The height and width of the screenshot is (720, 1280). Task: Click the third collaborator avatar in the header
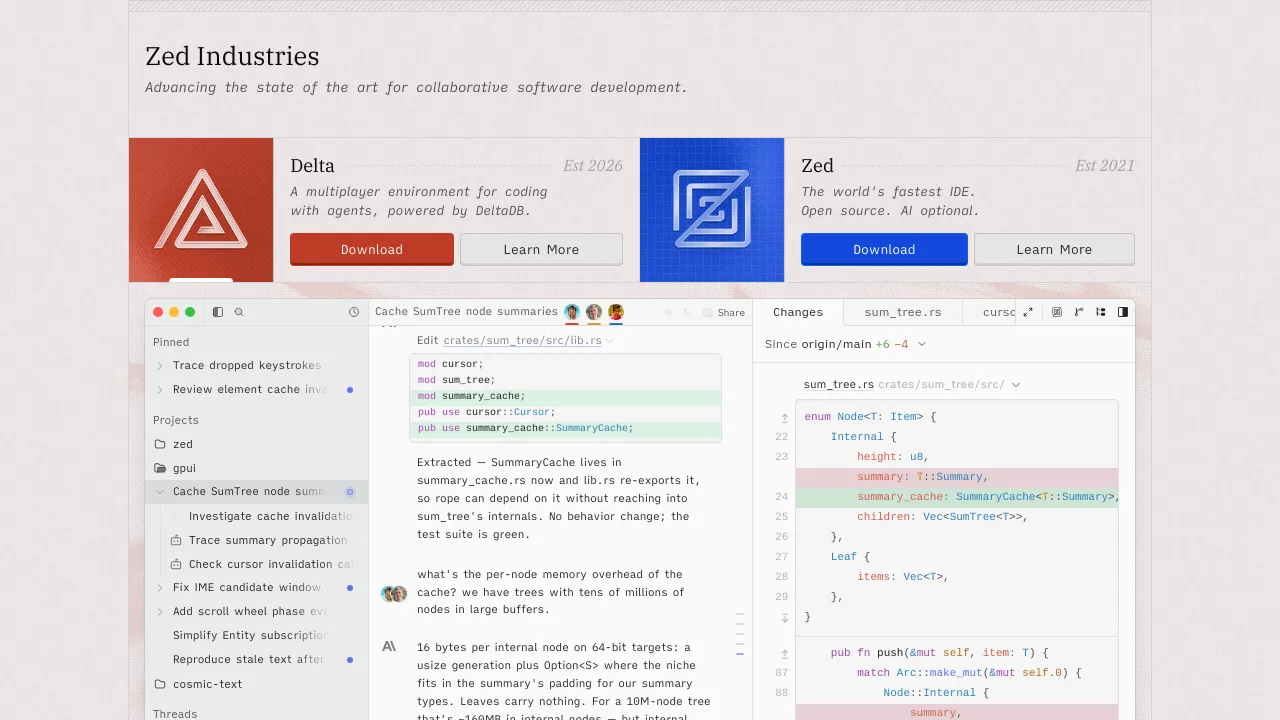[x=616, y=312]
